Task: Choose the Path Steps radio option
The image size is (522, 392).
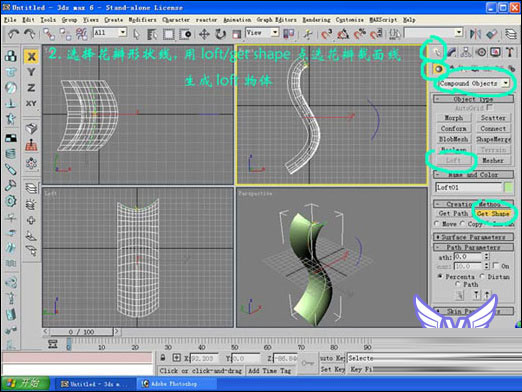Action: pyautogui.click(x=458, y=284)
